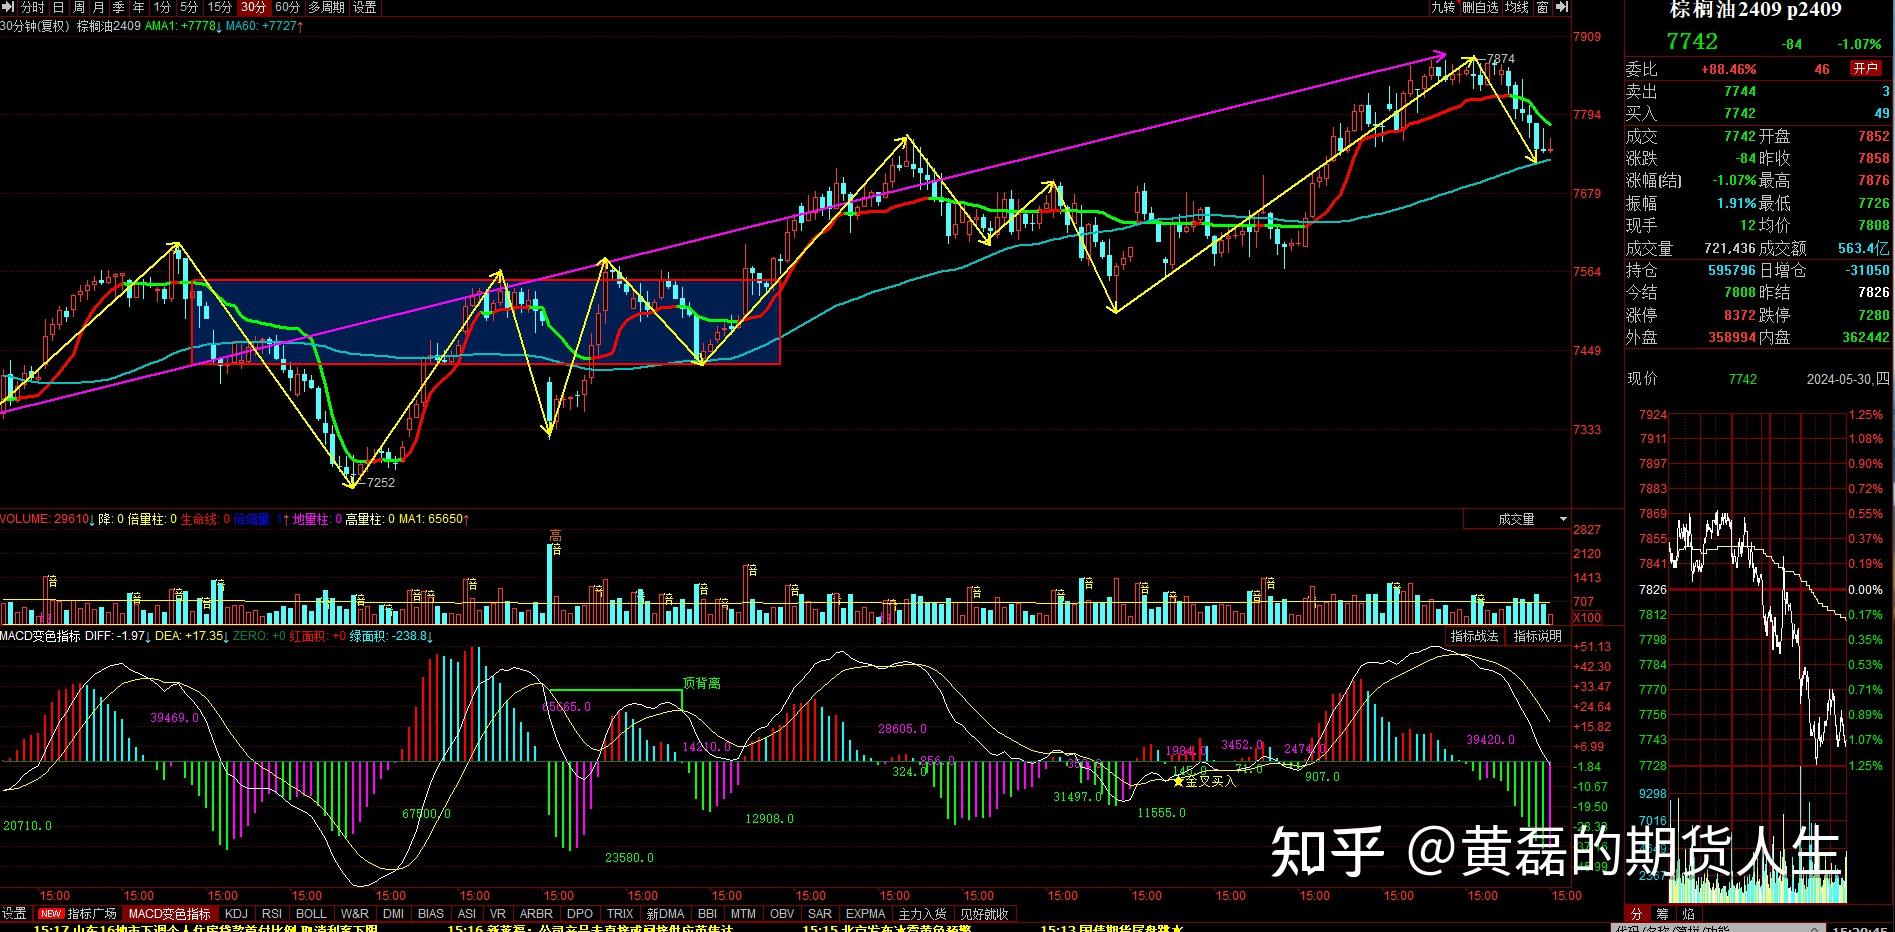
Task: Click the golden cross 金叉买入 star marker
Action: click(1178, 781)
